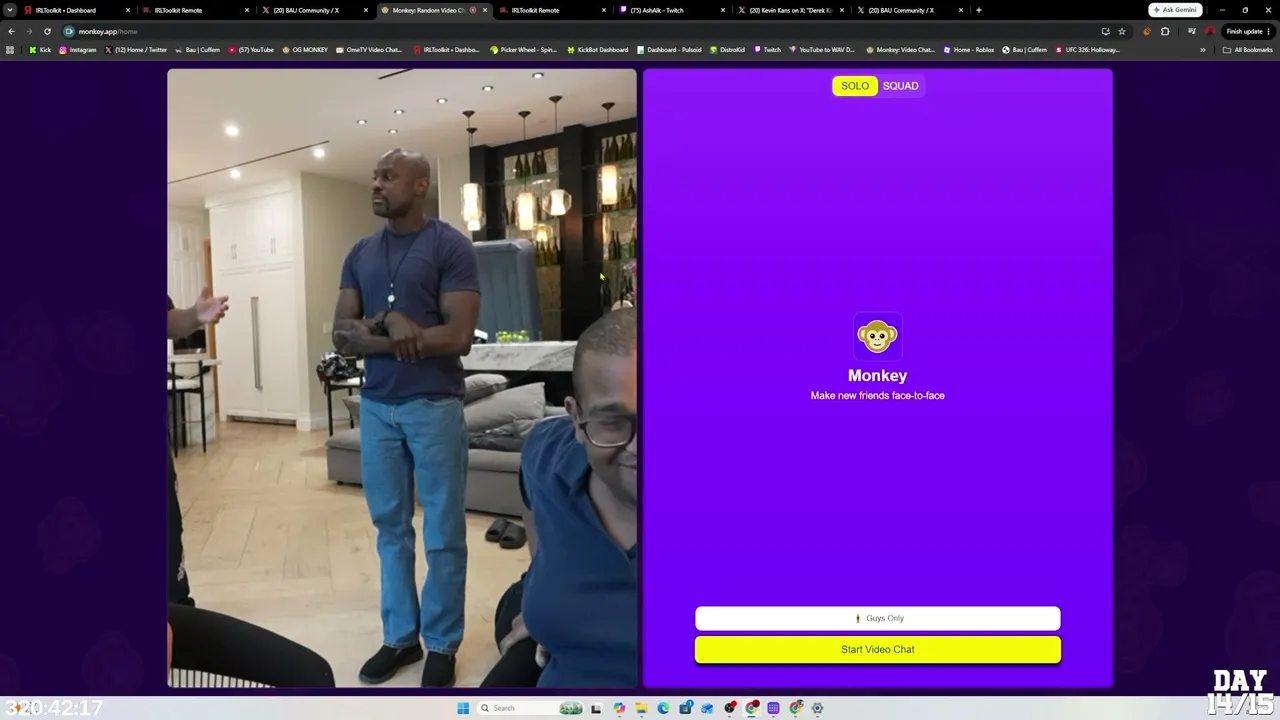Open the Chrome apps grid shortcut
The image size is (1280, 720).
(x=10, y=50)
